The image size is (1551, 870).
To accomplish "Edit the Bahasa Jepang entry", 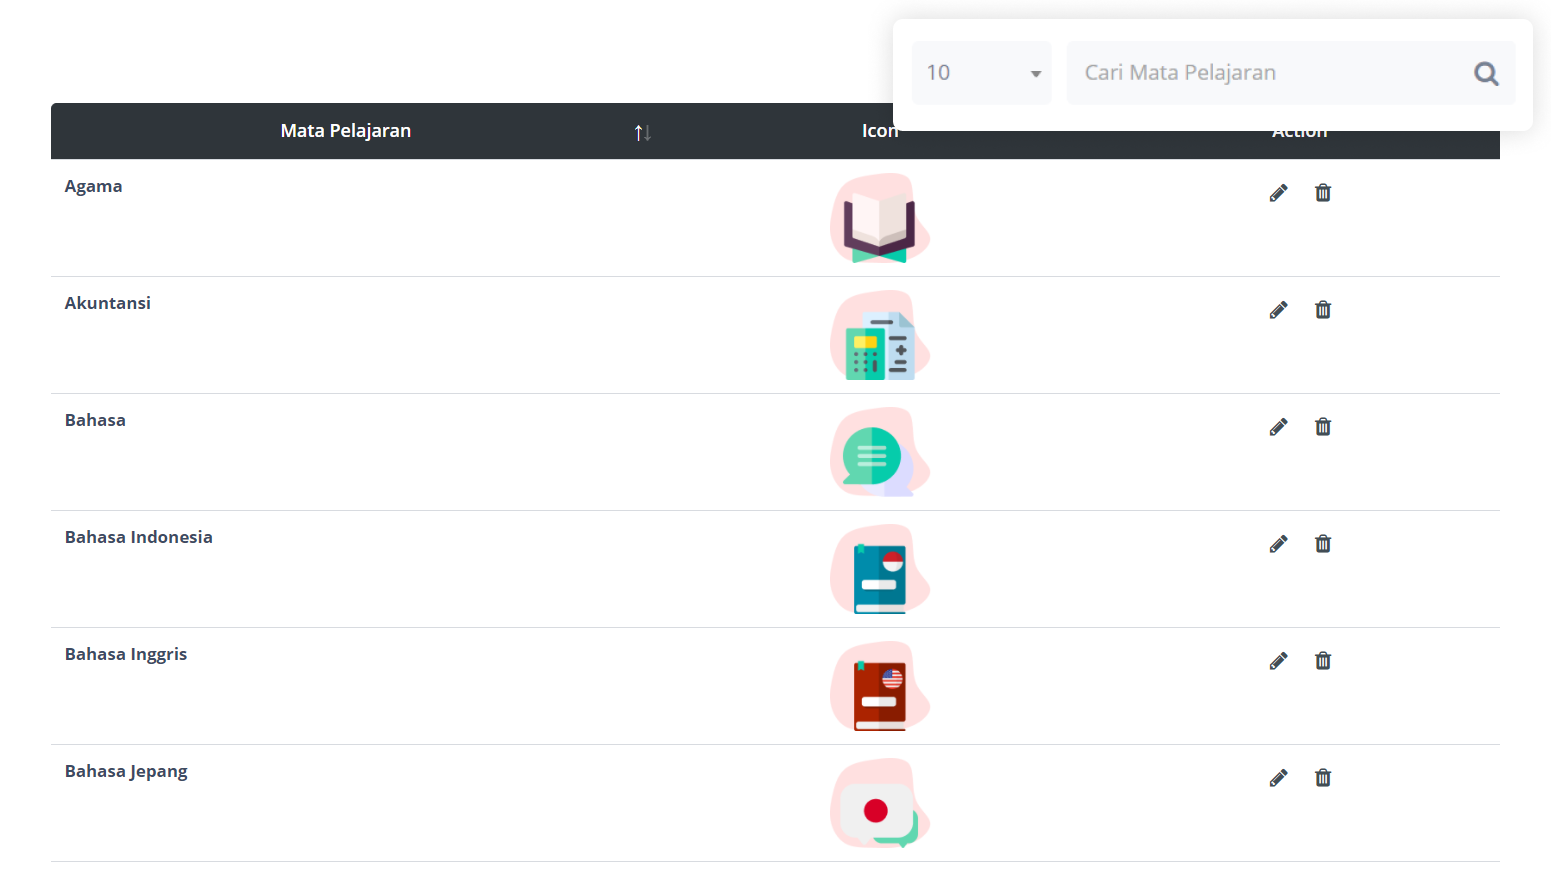I will click(x=1278, y=778).
